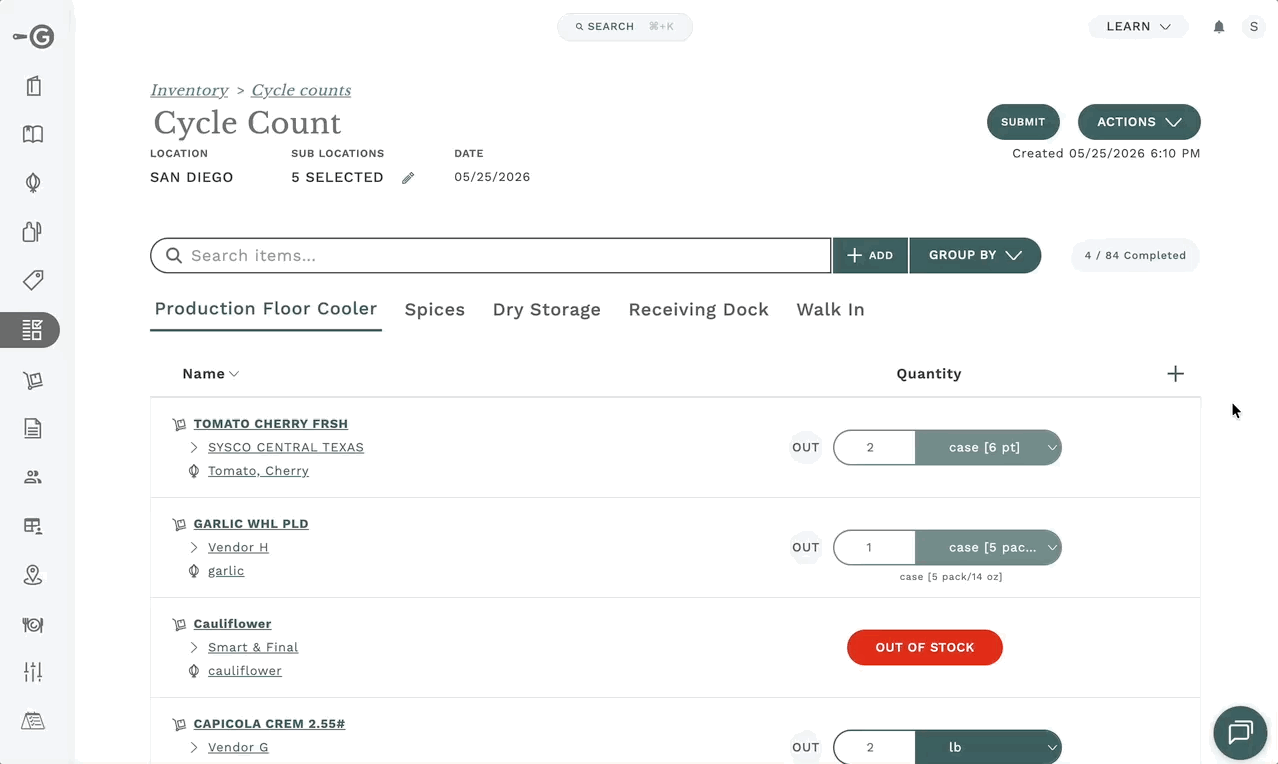
Task: Expand the Smart & Final chevron
Action: click(x=194, y=648)
